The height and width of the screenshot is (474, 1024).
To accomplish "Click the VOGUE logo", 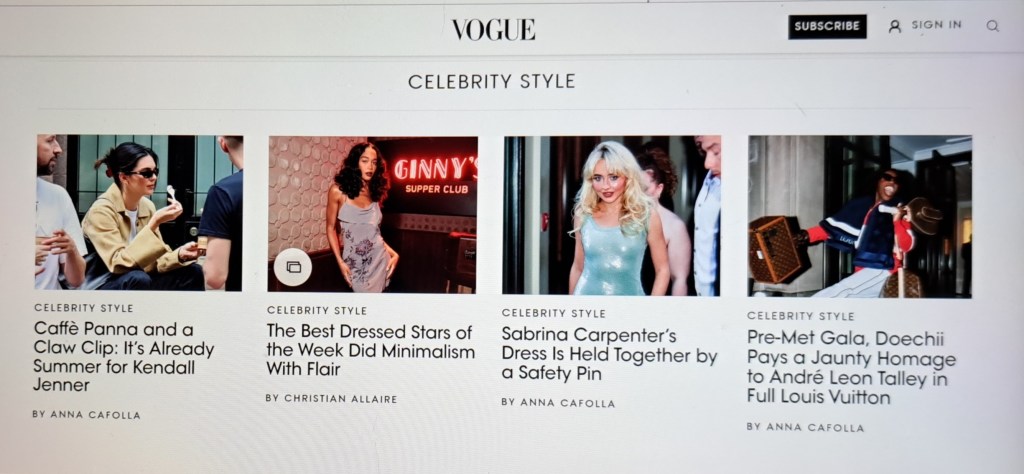I will [494, 29].
